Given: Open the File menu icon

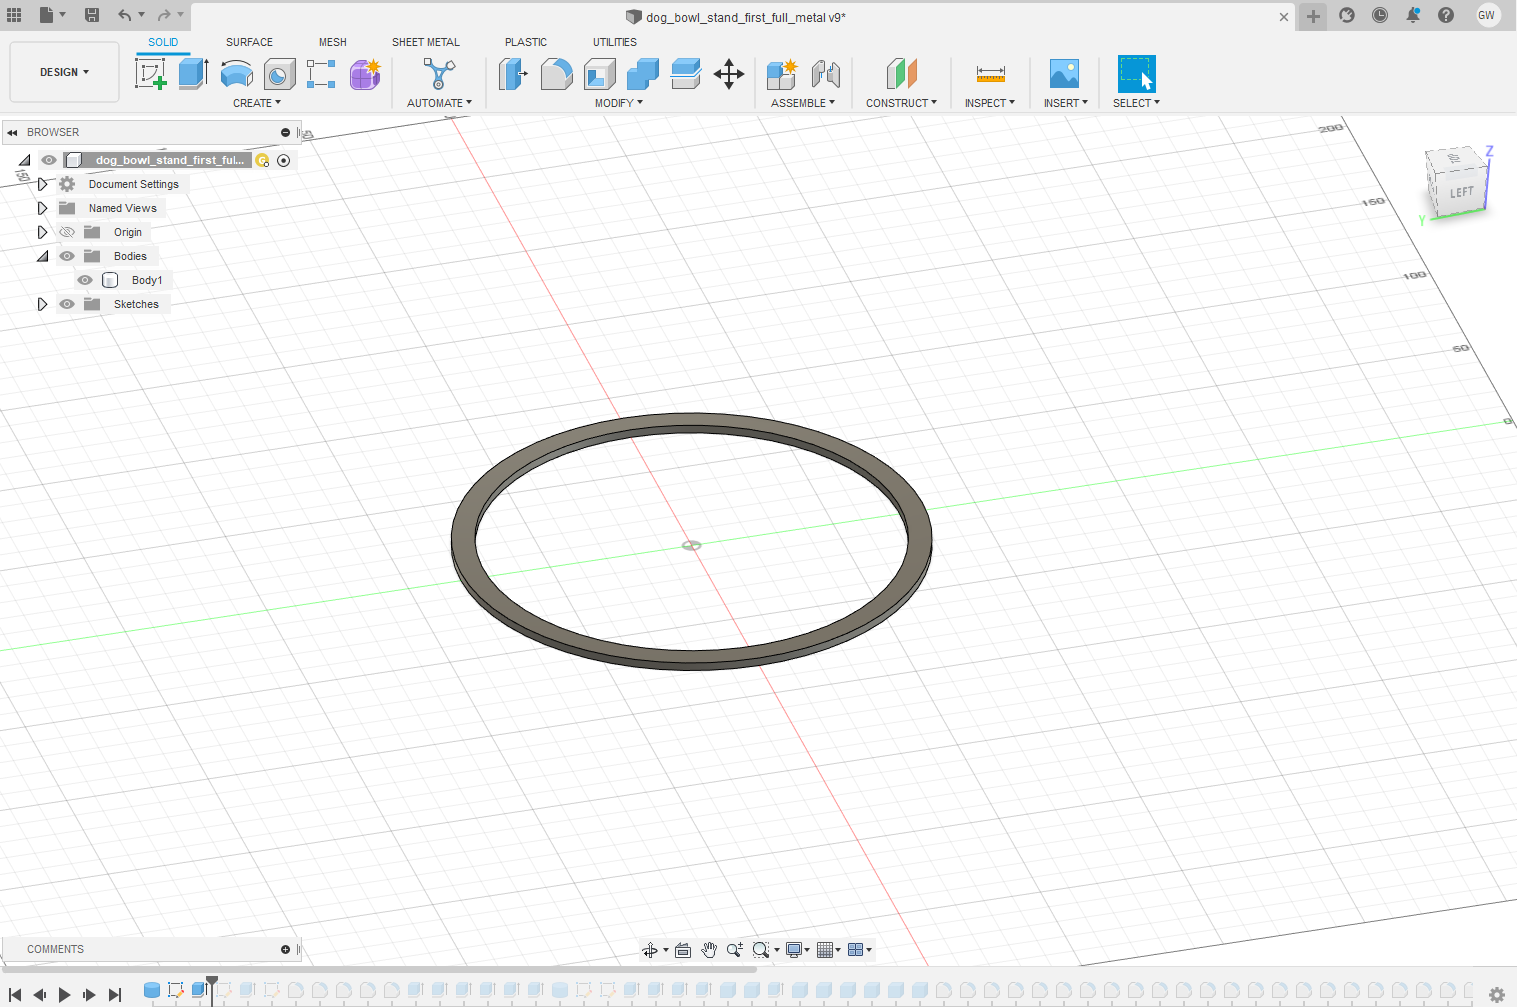Looking at the screenshot, I should pyautogui.click(x=47, y=15).
